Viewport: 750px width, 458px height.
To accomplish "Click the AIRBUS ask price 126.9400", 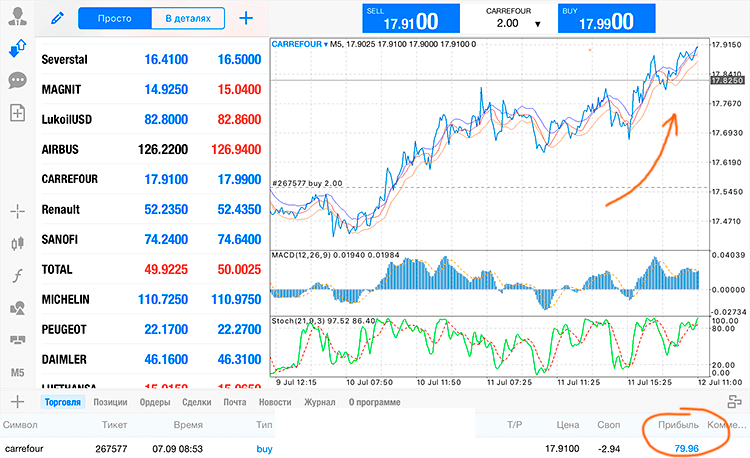I will click(x=236, y=149).
